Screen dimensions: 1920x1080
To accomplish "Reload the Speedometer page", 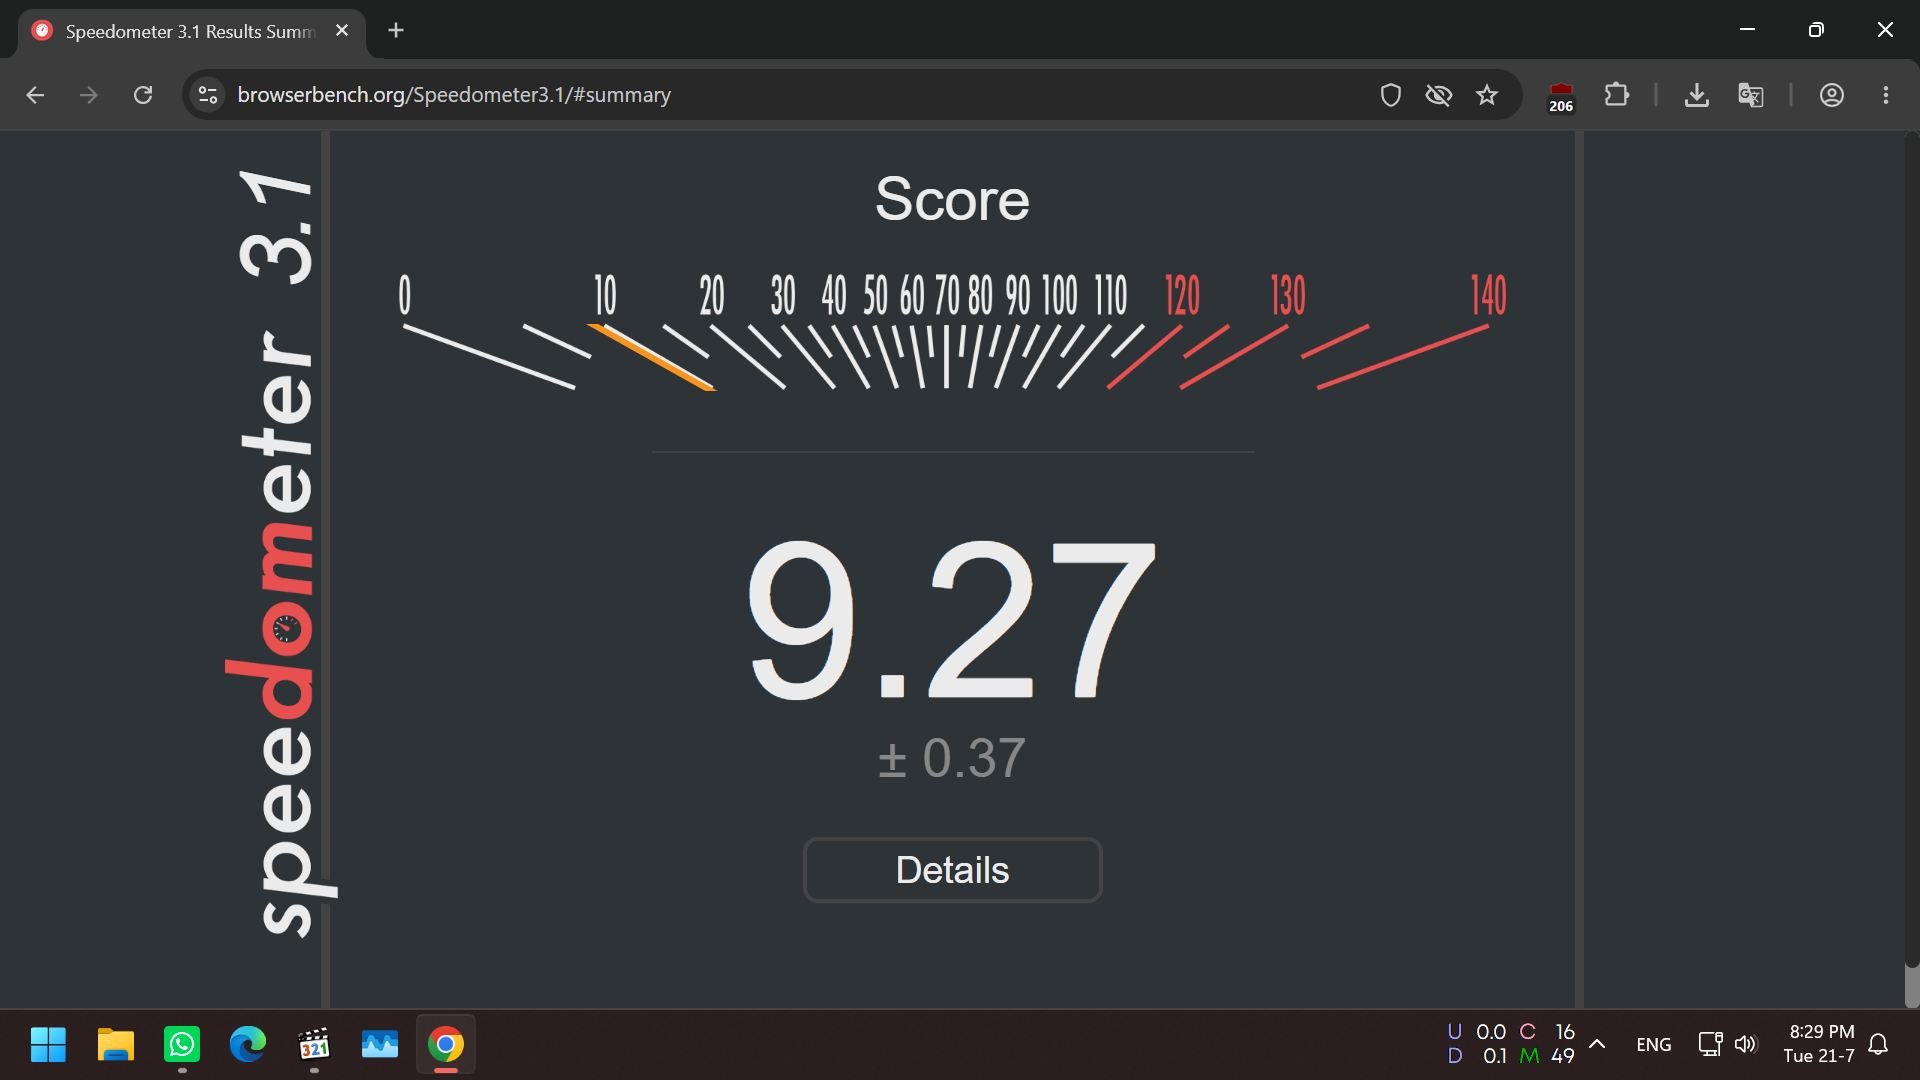I will pos(143,95).
